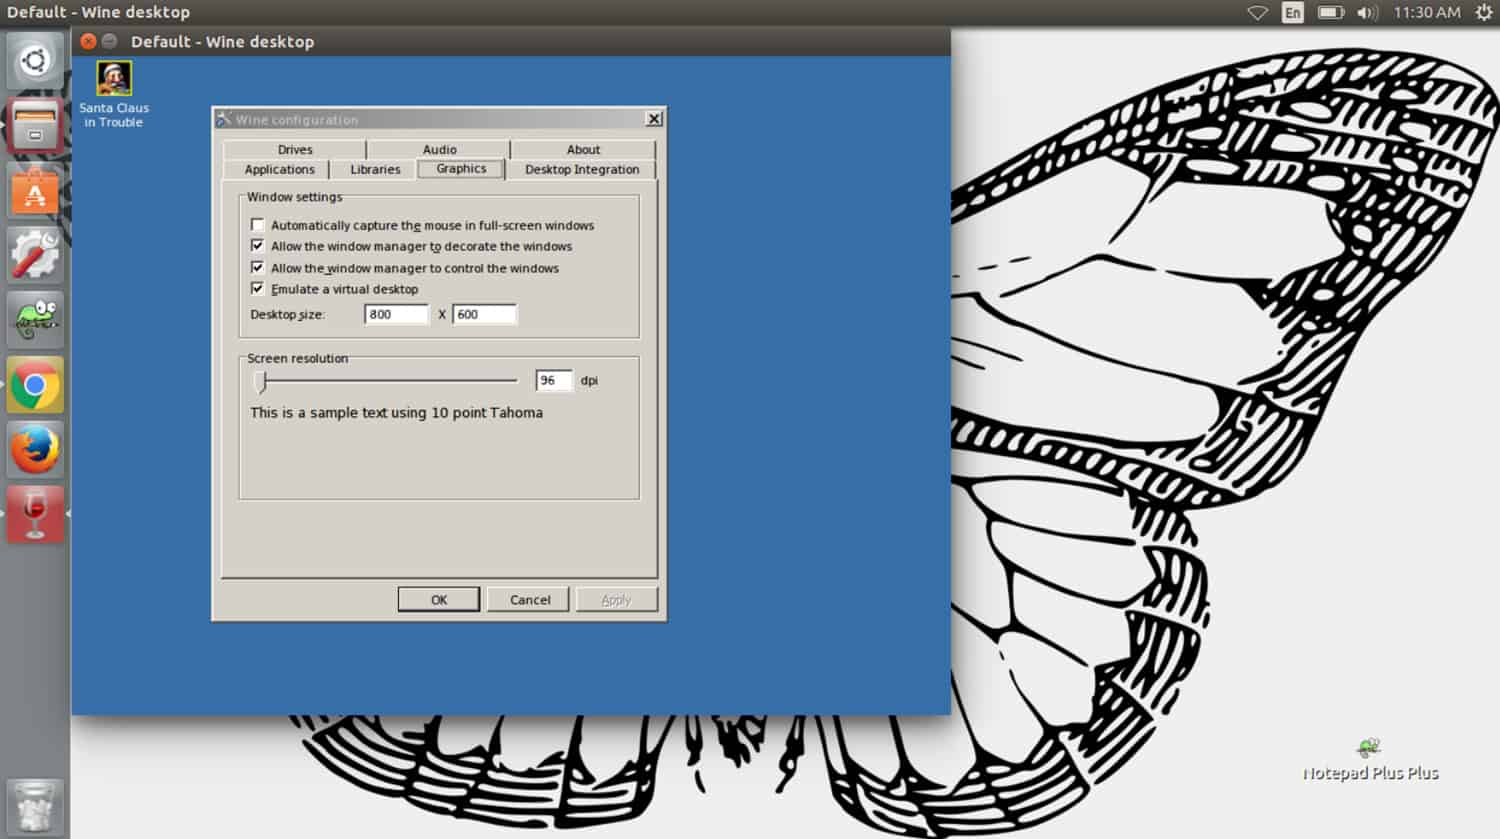Switch to the Libraries tab
The image size is (1500, 839).
click(x=375, y=169)
